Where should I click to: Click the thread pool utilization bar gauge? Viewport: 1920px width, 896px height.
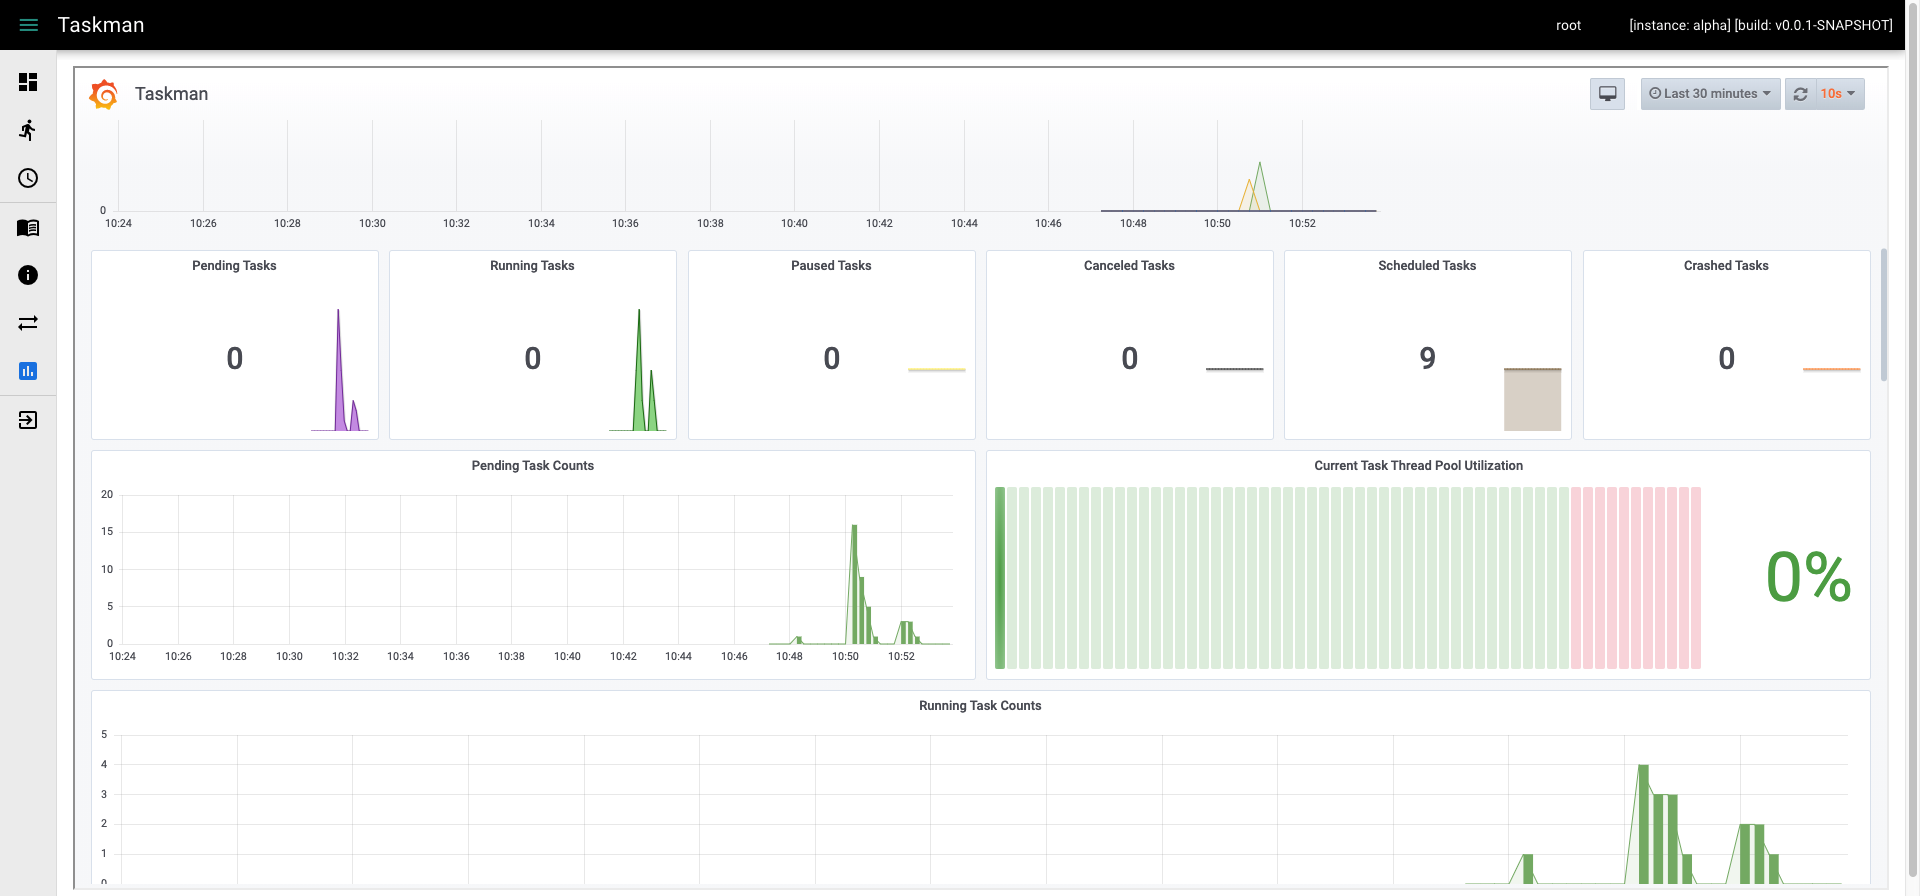point(1348,578)
